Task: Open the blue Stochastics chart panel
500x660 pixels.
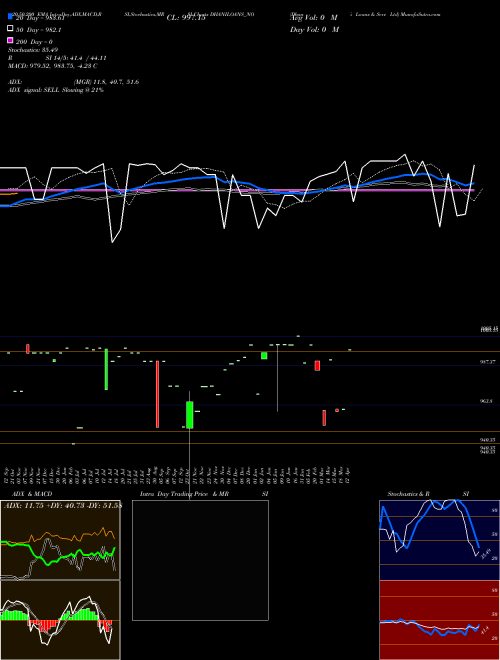Action: coord(439,540)
